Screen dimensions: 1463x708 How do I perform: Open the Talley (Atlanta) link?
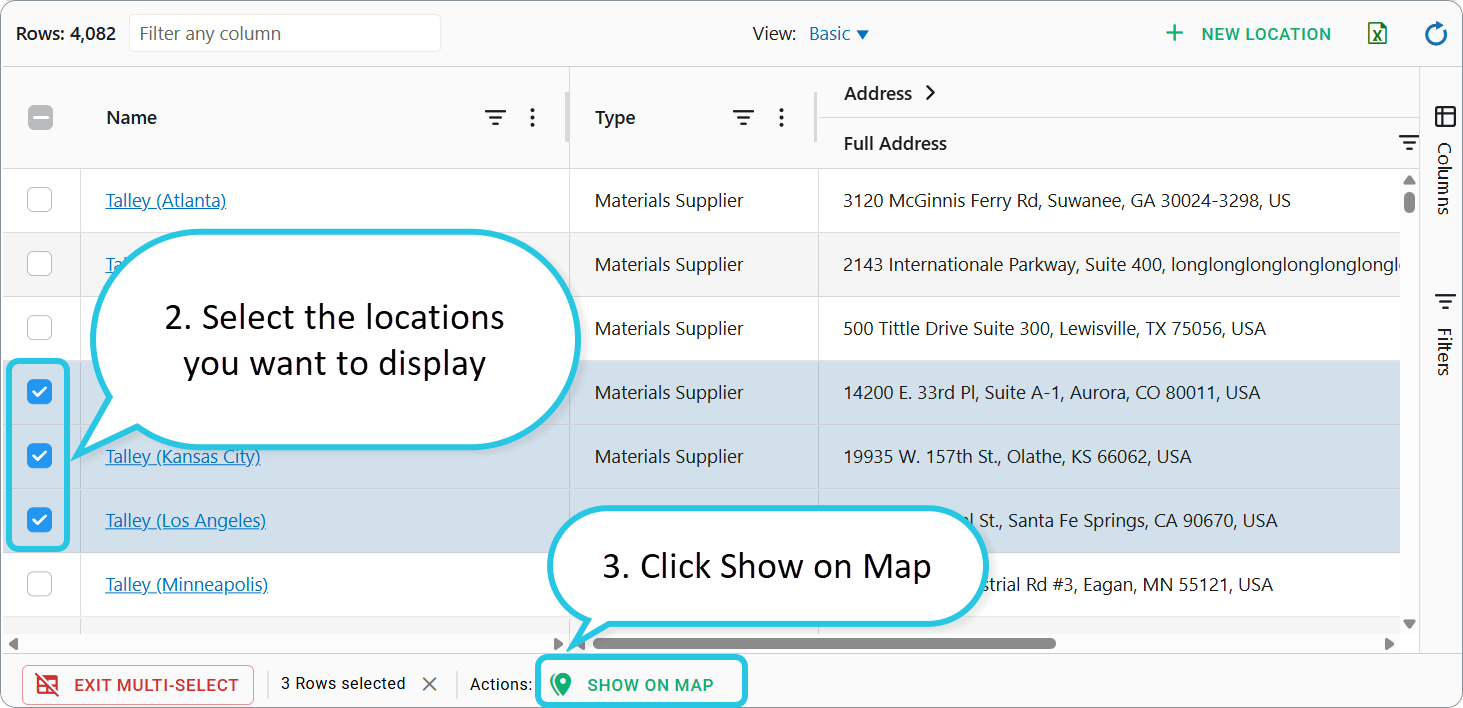point(166,201)
